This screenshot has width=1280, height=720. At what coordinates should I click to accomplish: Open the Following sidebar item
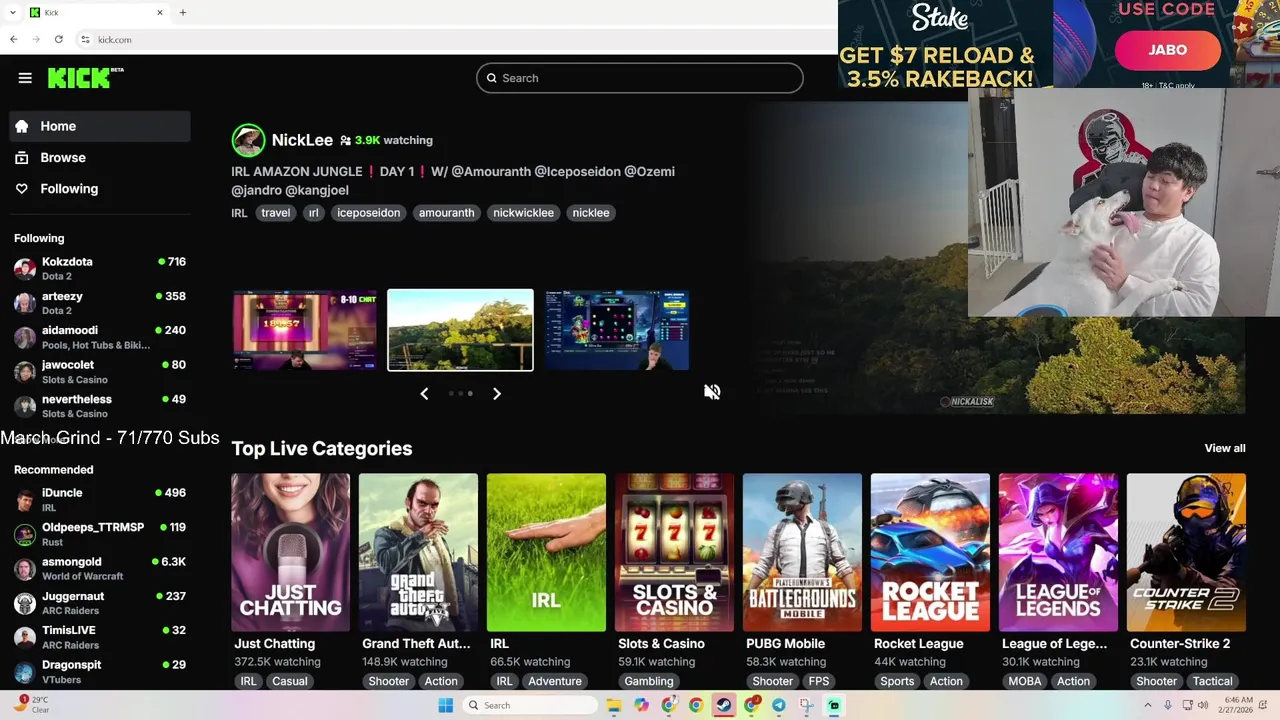pyautogui.click(x=100, y=188)
